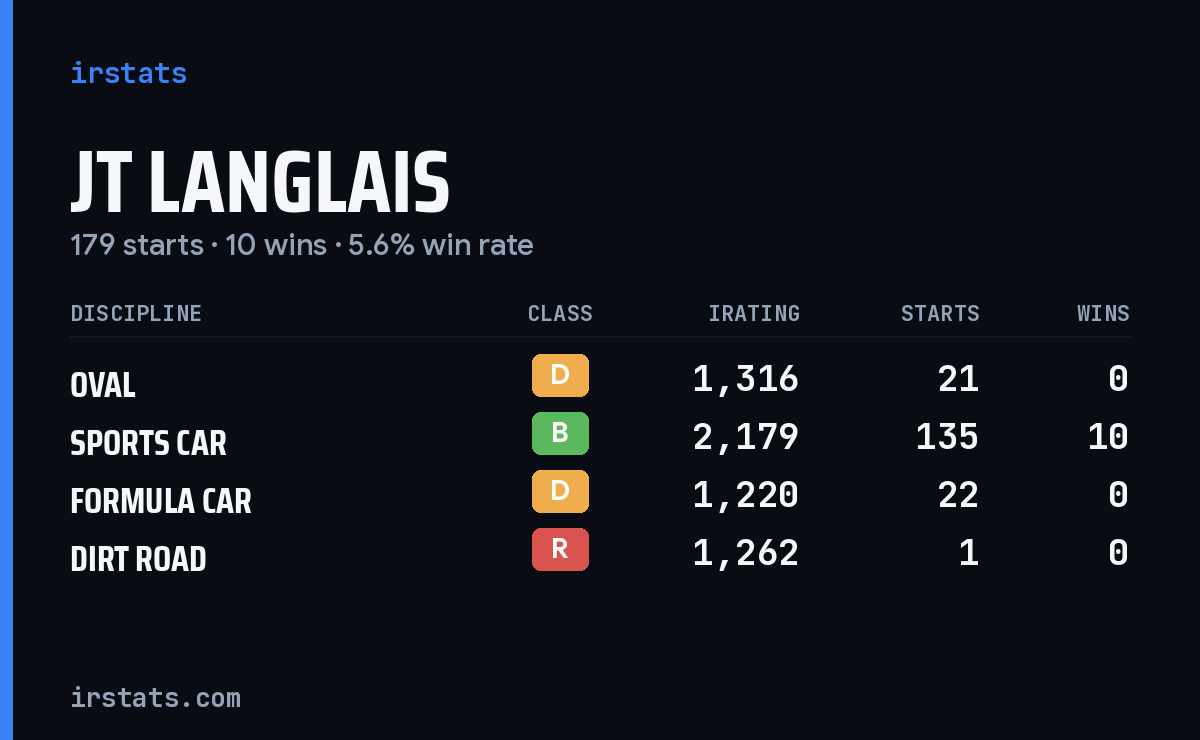Image resolution: width=1200 pixels, height=740 pixels.
Task: Click the irstats logo link
Action: tap(128, 73)
